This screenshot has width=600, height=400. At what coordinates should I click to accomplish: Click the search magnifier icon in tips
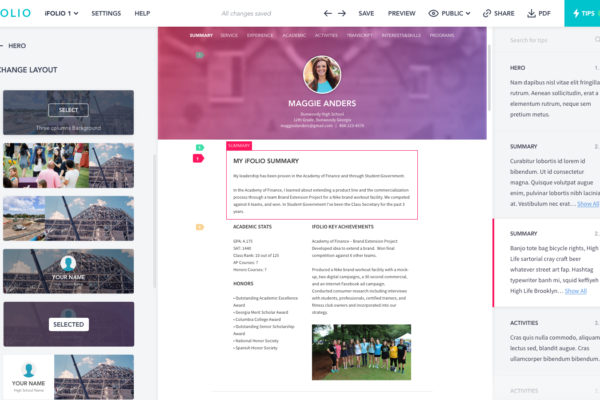click(x=597, y=39)
